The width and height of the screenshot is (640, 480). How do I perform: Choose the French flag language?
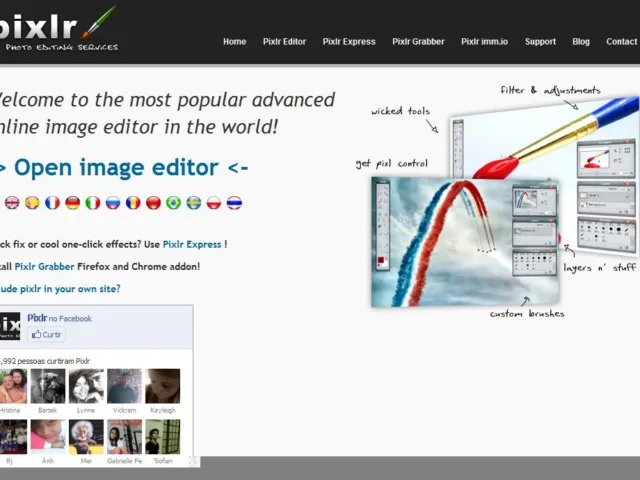(52, 202)
